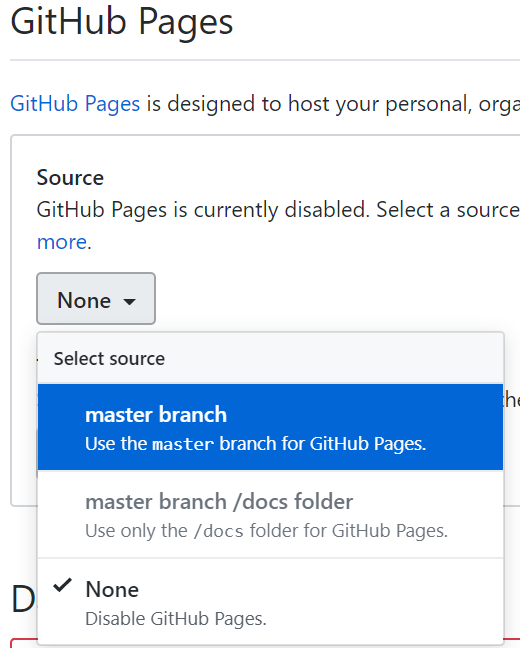Choose master branch /docs folder option
Viewport: 520px width, 648px height.
270,514
